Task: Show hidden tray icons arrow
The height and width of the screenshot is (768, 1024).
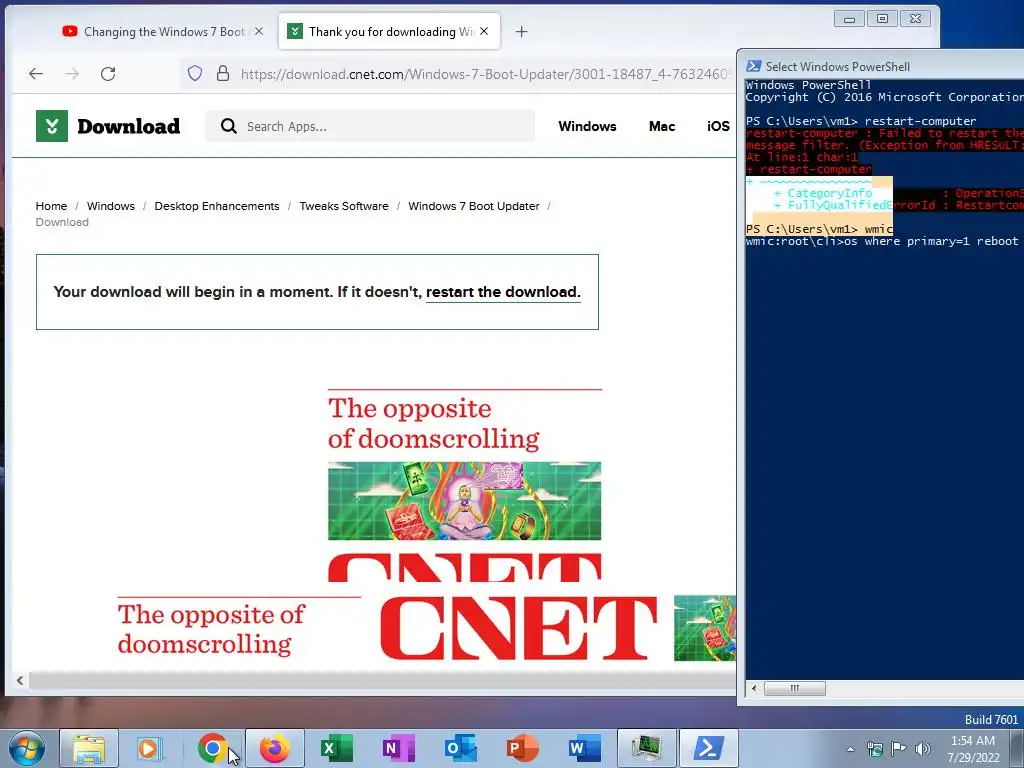Action: [x=850, y=749]
